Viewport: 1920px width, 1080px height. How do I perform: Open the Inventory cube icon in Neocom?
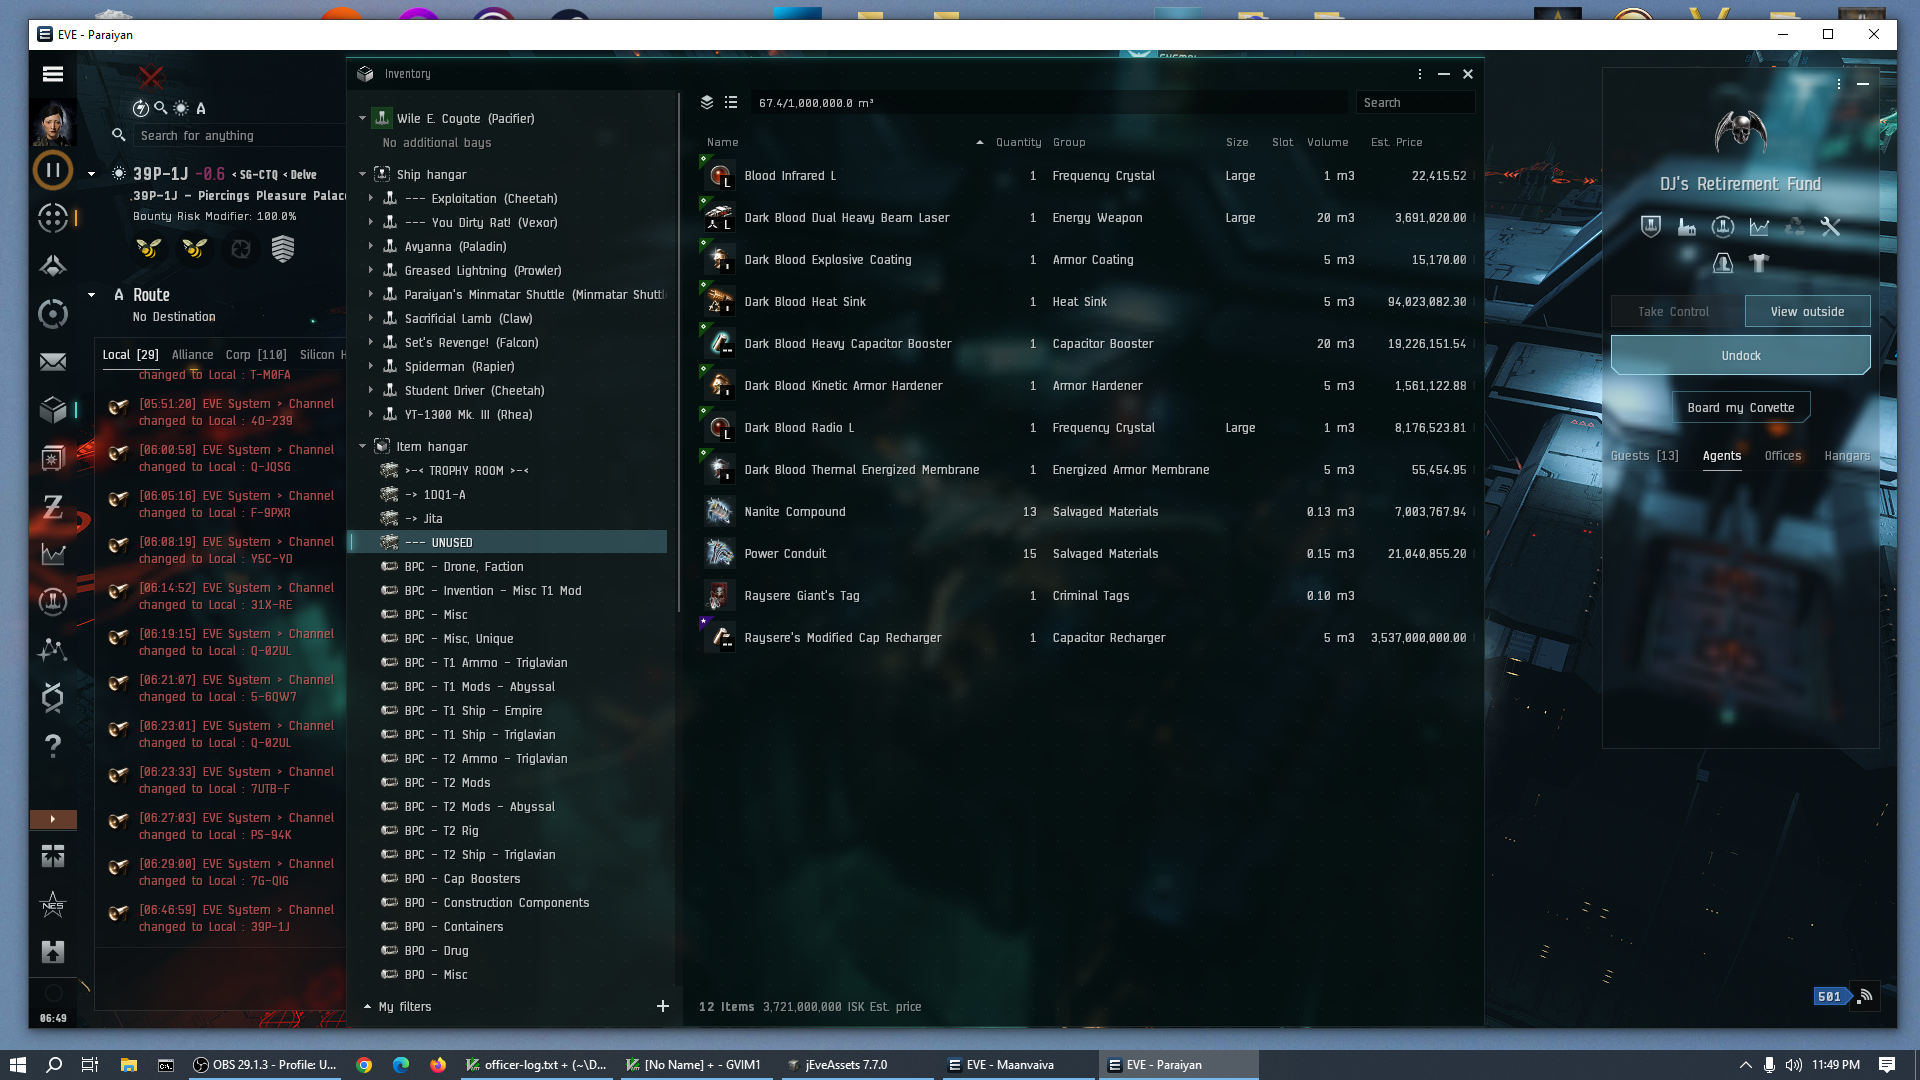53,410
